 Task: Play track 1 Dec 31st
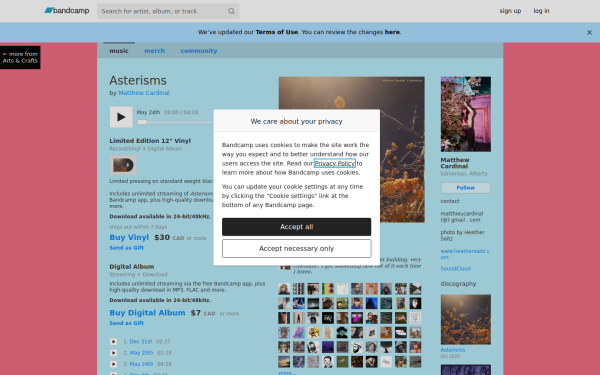click(113, 341)
